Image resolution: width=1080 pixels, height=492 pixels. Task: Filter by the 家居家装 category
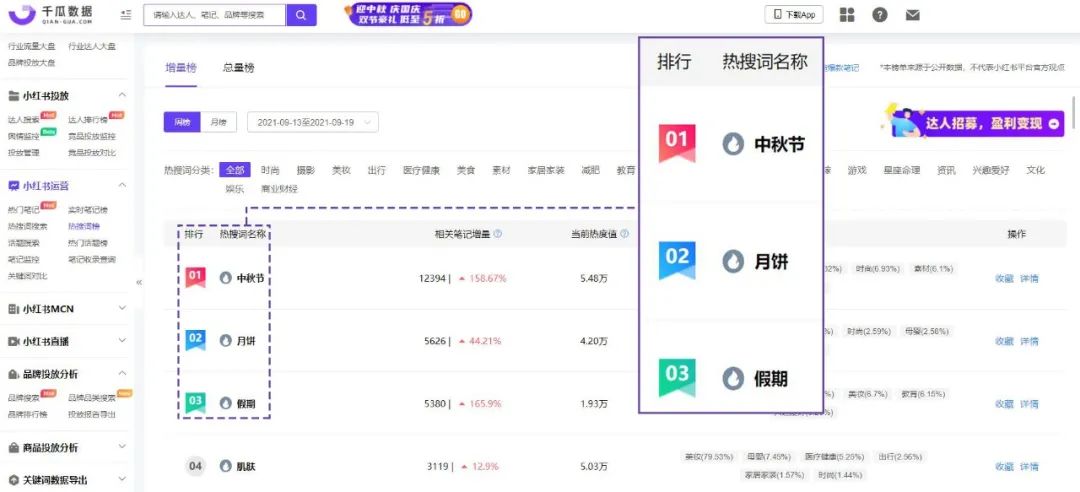(x=546, y=170)
